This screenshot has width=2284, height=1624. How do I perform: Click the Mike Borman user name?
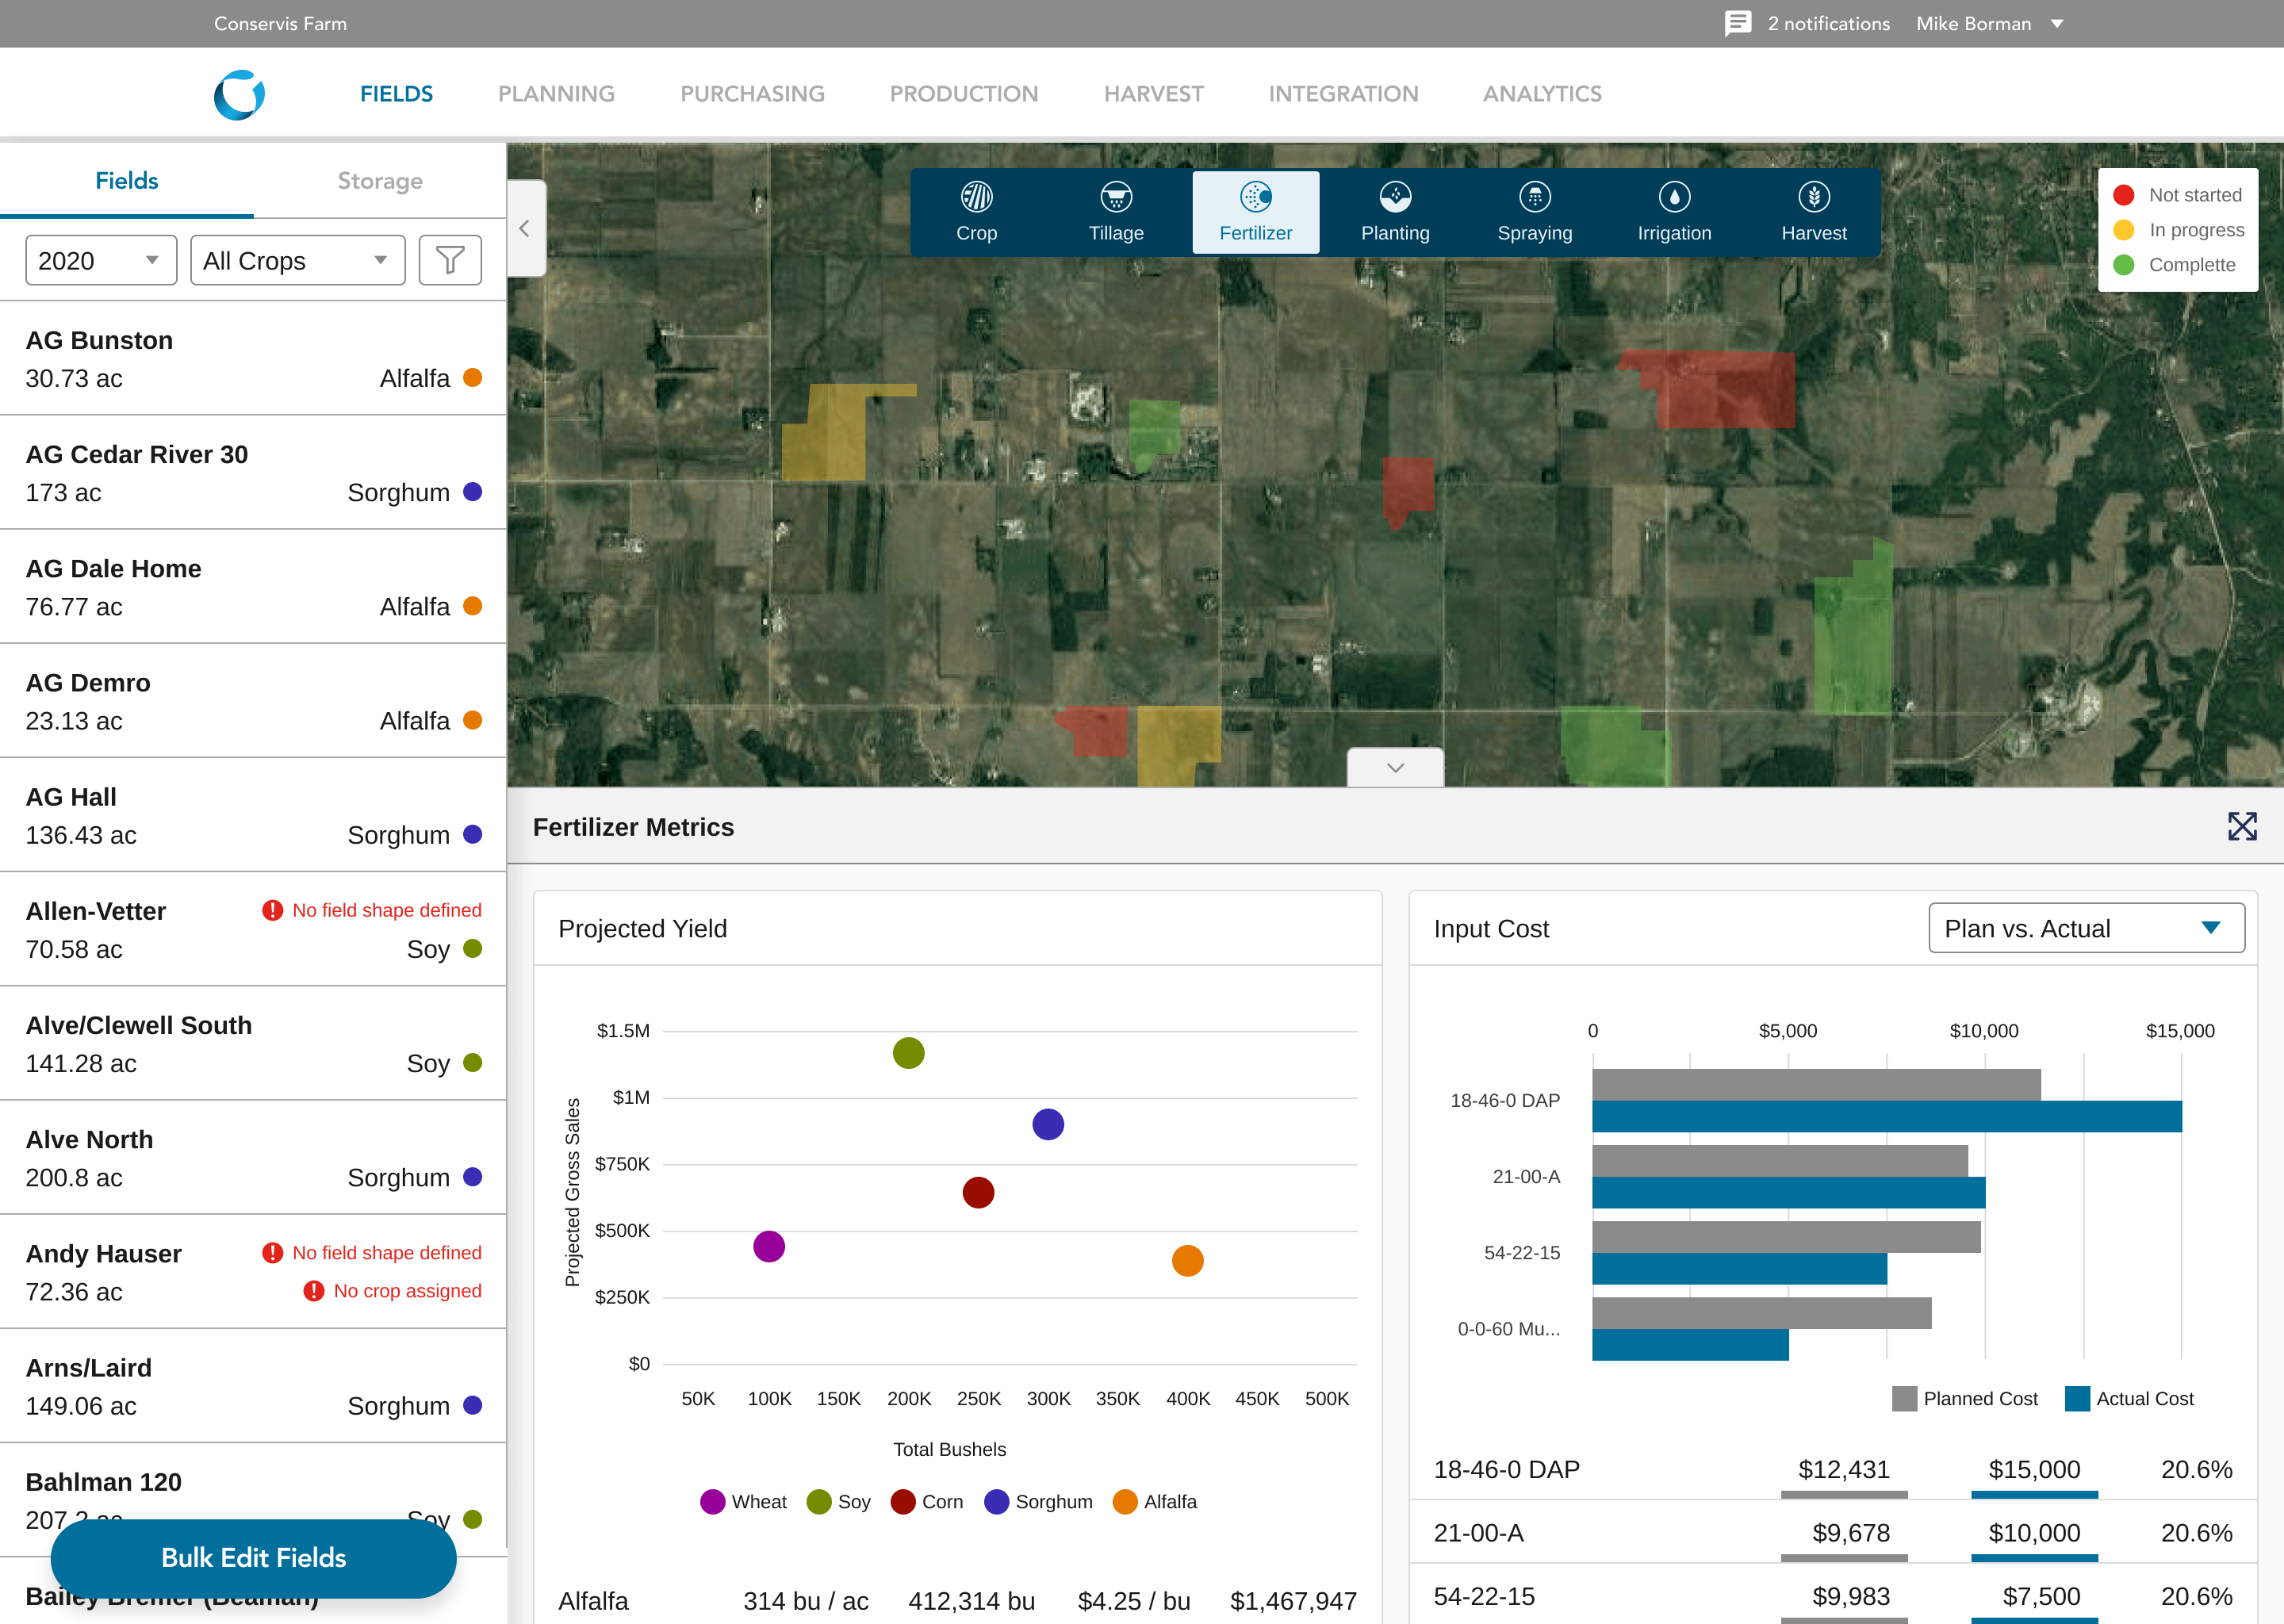1973,23
